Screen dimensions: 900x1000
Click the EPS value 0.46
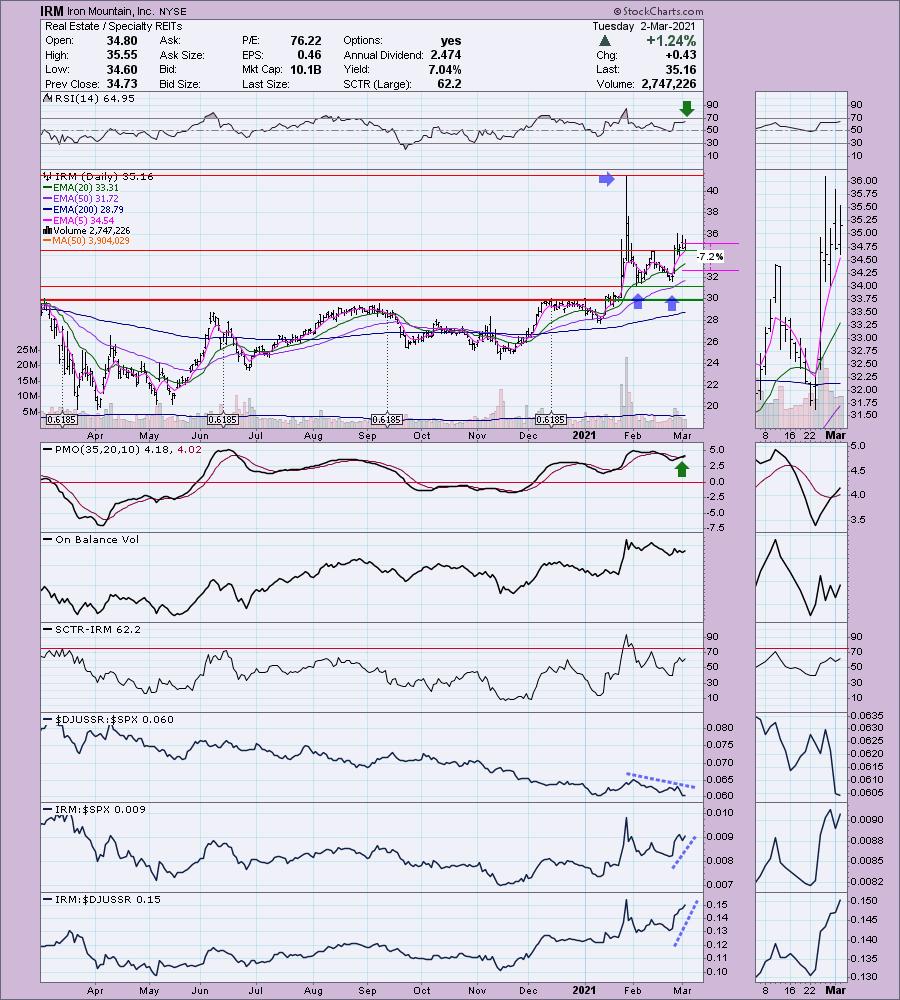tap(309, 55)
